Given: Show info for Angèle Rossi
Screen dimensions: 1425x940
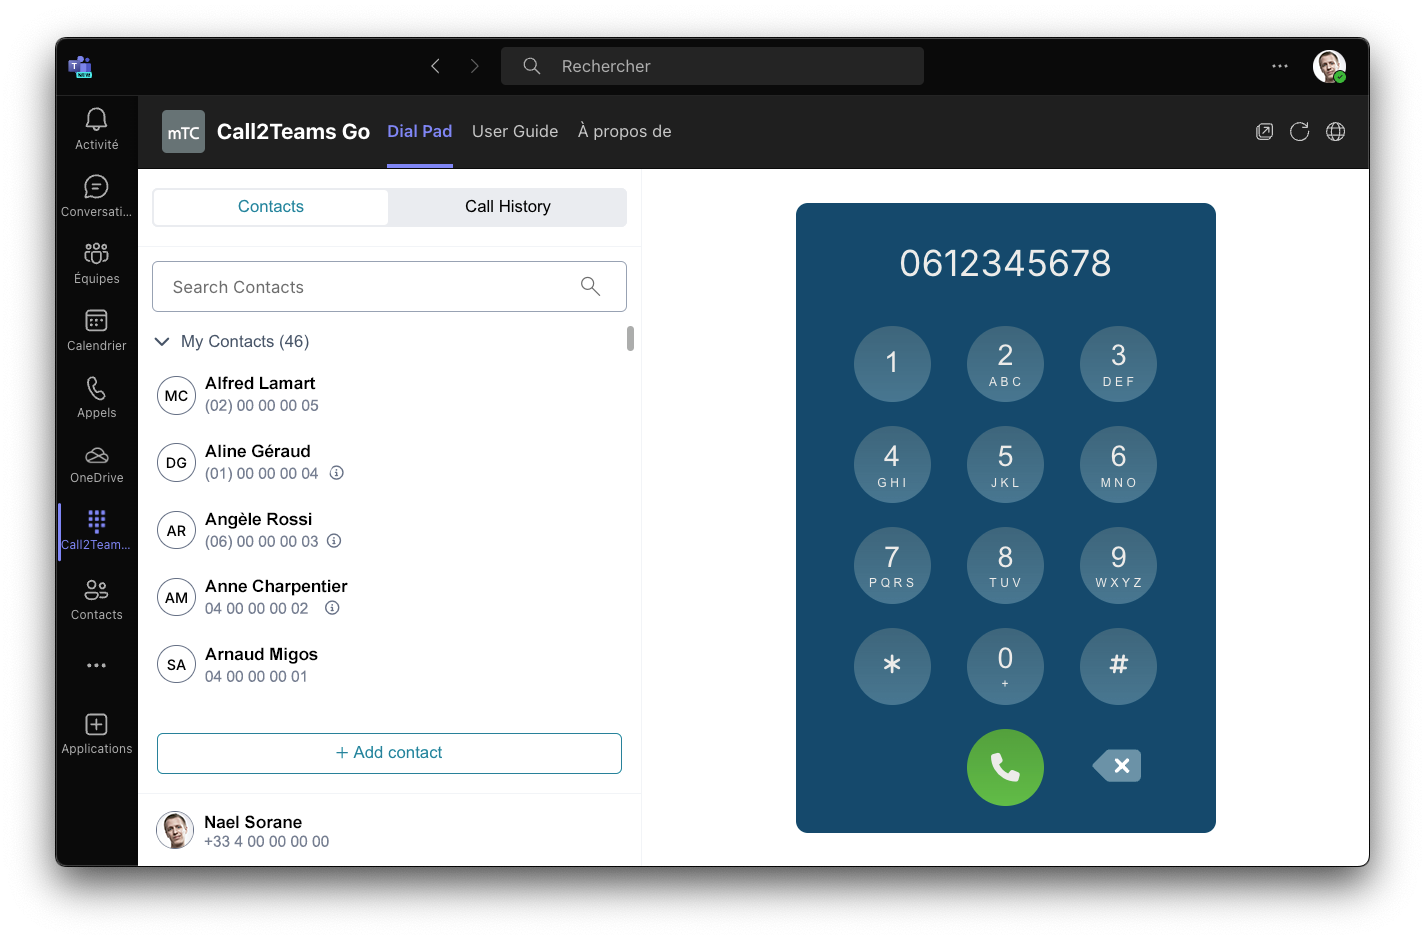Looking at the screenshot, I should pyautogui.click(x=334, y=541).
